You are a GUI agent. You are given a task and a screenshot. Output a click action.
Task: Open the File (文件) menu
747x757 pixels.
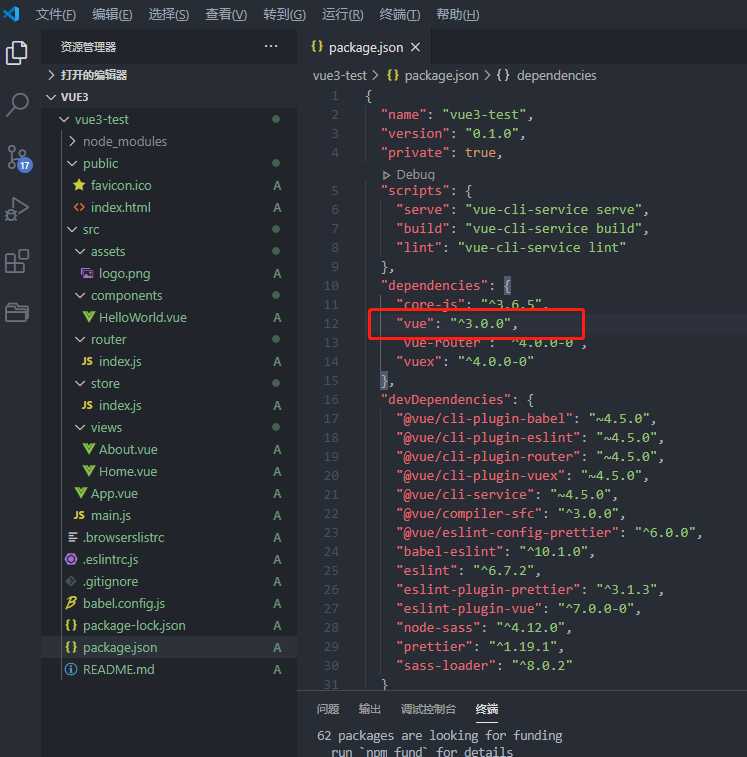(x=55, y=14)
